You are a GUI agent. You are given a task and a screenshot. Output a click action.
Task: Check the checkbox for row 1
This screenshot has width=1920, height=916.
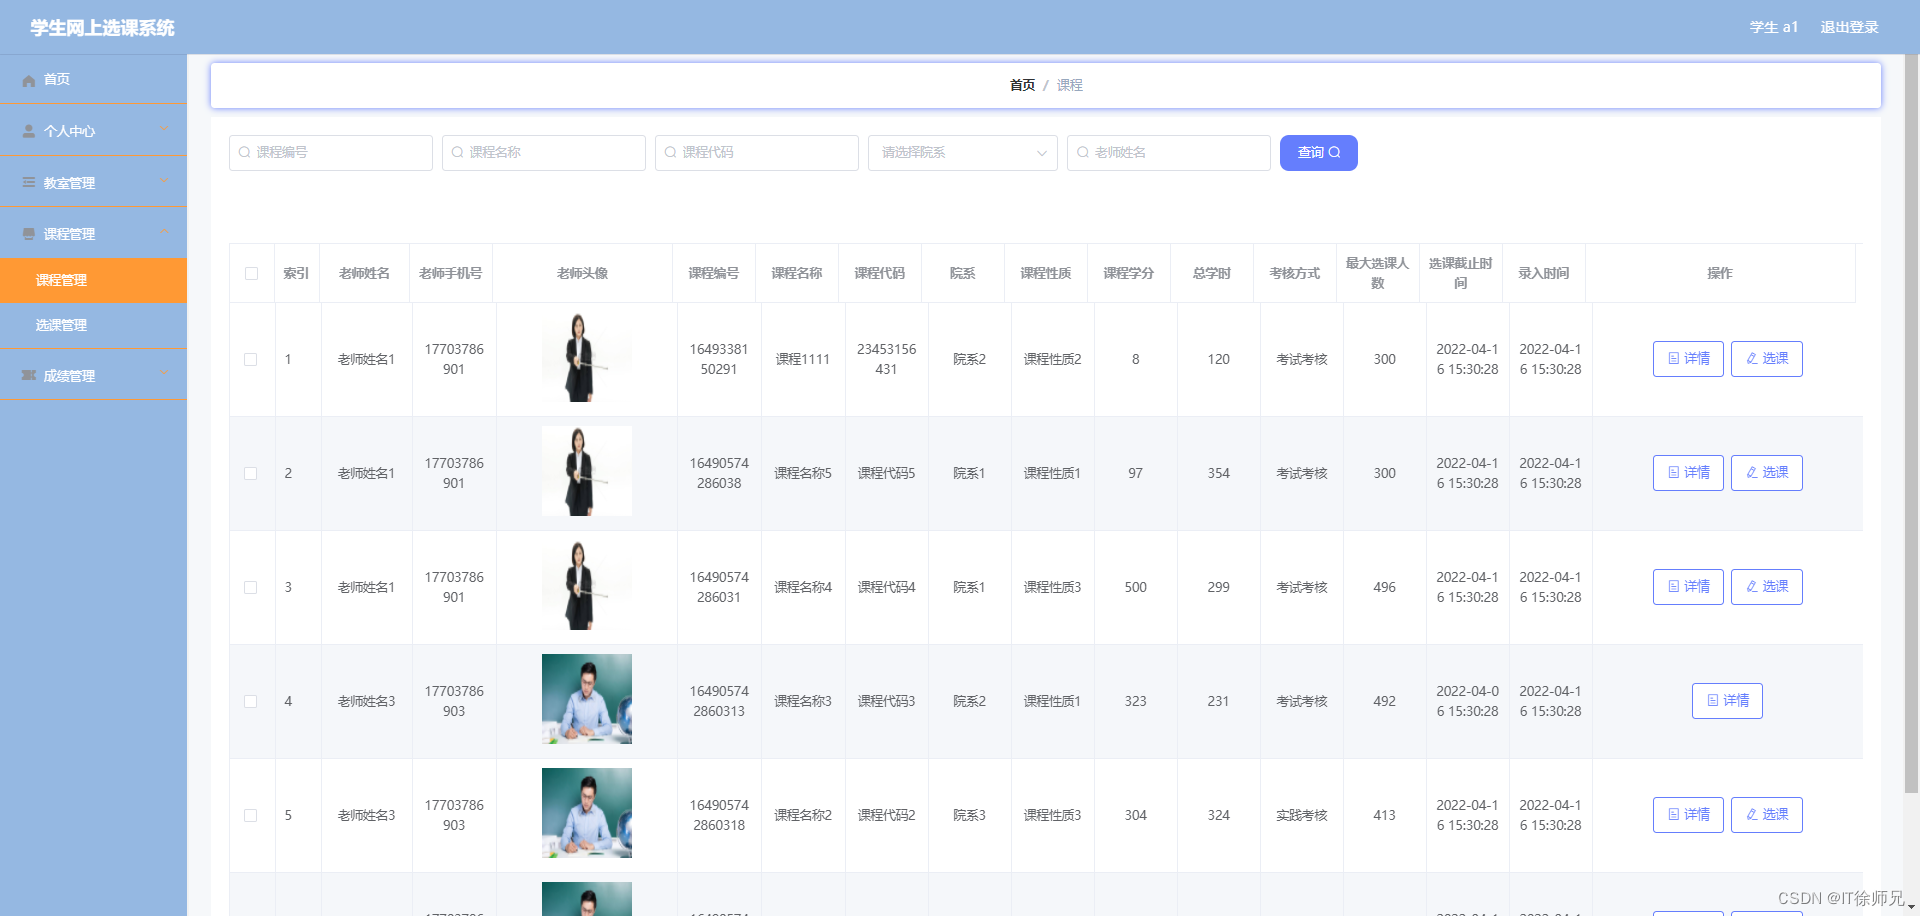tap(251, 359)
